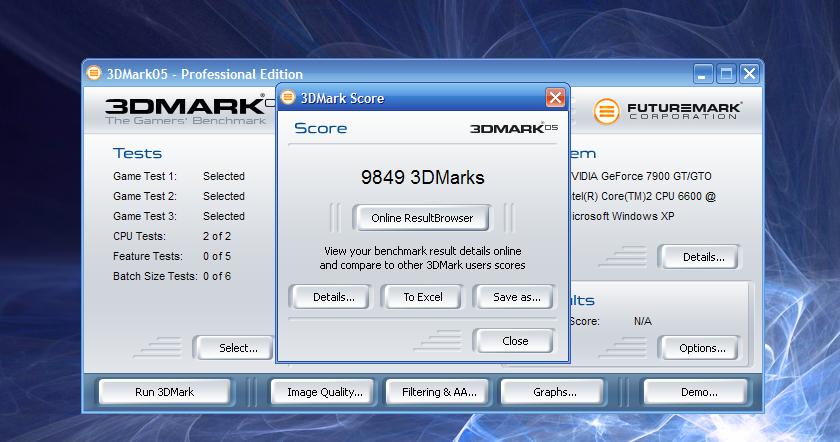Open Filtering & AA... options
840x442 pixels.
point(439,392)
